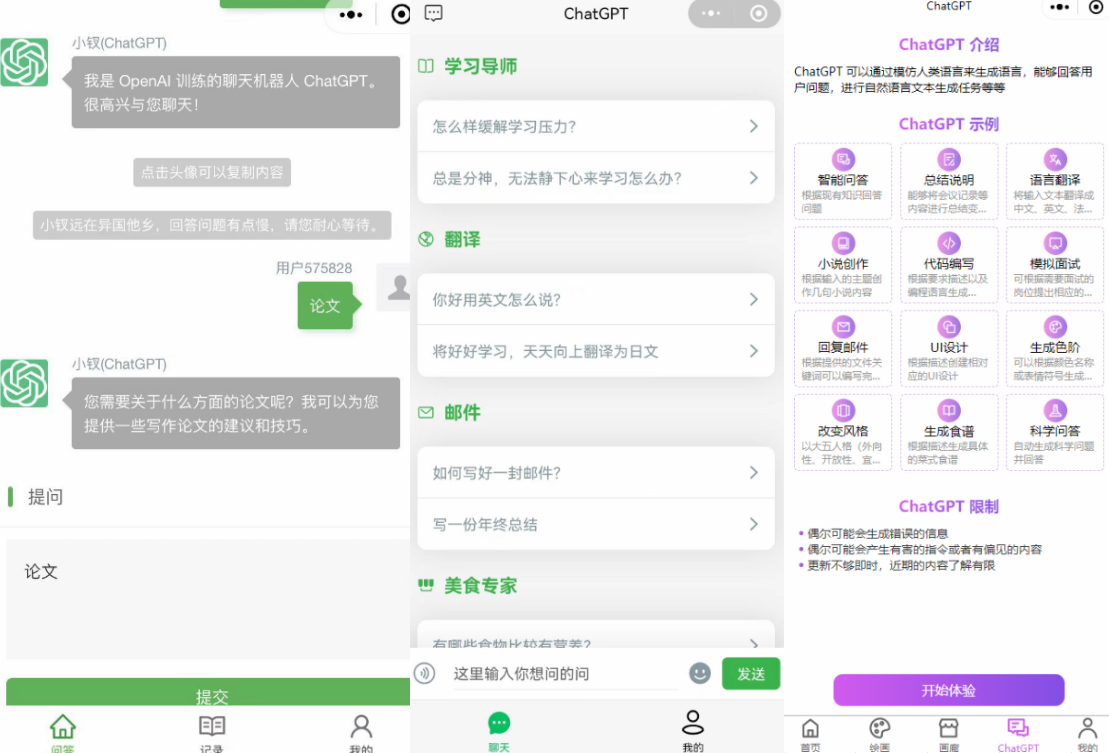Image resolution: width=1109 pixels, height=753 pixels.
Task: Select the 代码编写 example card
Action: pos(948,264)
